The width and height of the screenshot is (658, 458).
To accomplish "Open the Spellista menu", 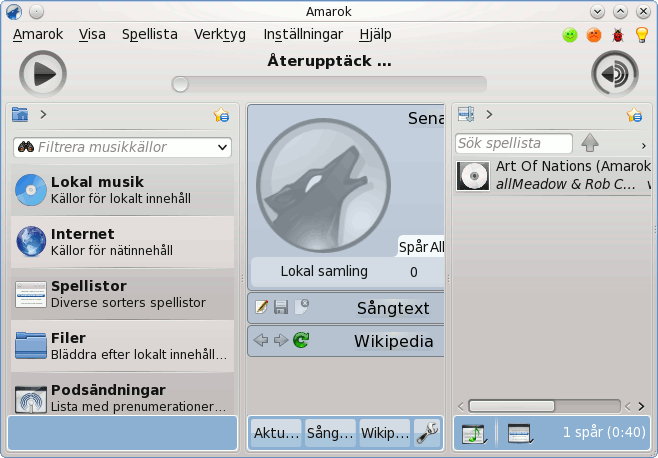I will pos(149,34).
